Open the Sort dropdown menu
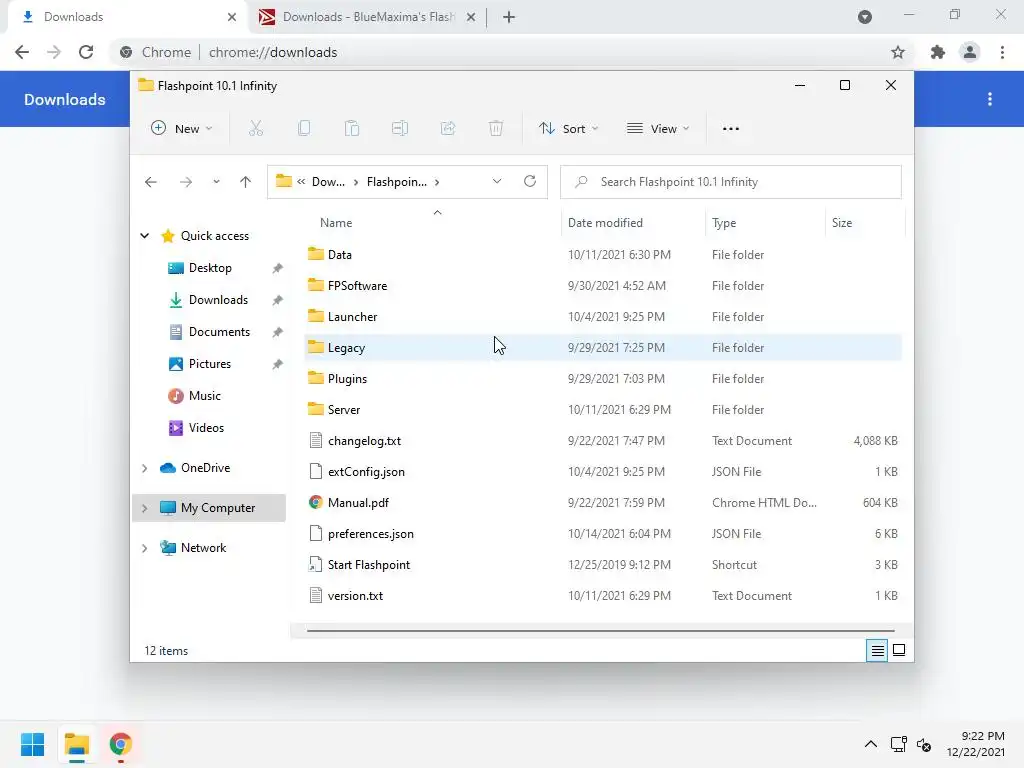Screen dimensions: 1024x768 point(568,129)
